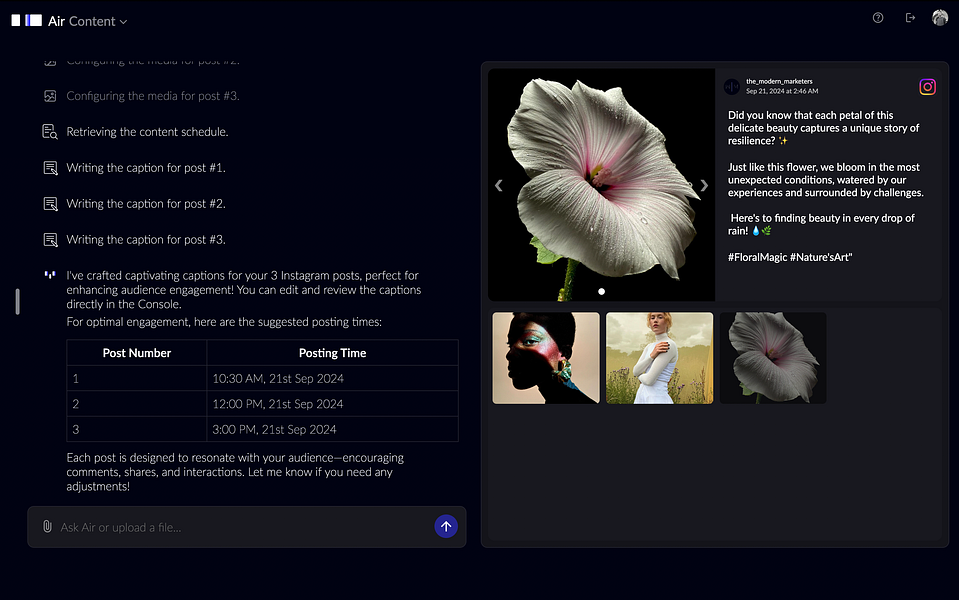Select the painted face portrait thumbnail
This screenshot has height=600, width=959.
(546, 358)
